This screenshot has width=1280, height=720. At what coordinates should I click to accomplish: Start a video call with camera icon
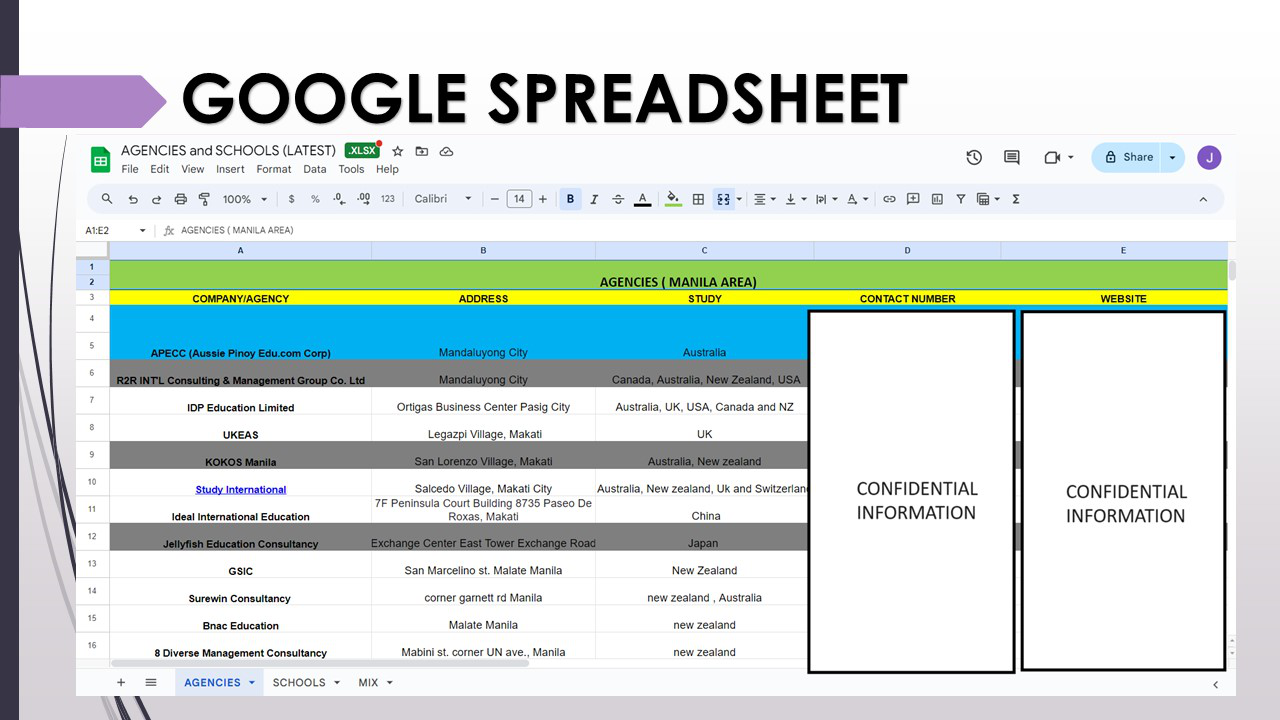tap(1052, 157)
